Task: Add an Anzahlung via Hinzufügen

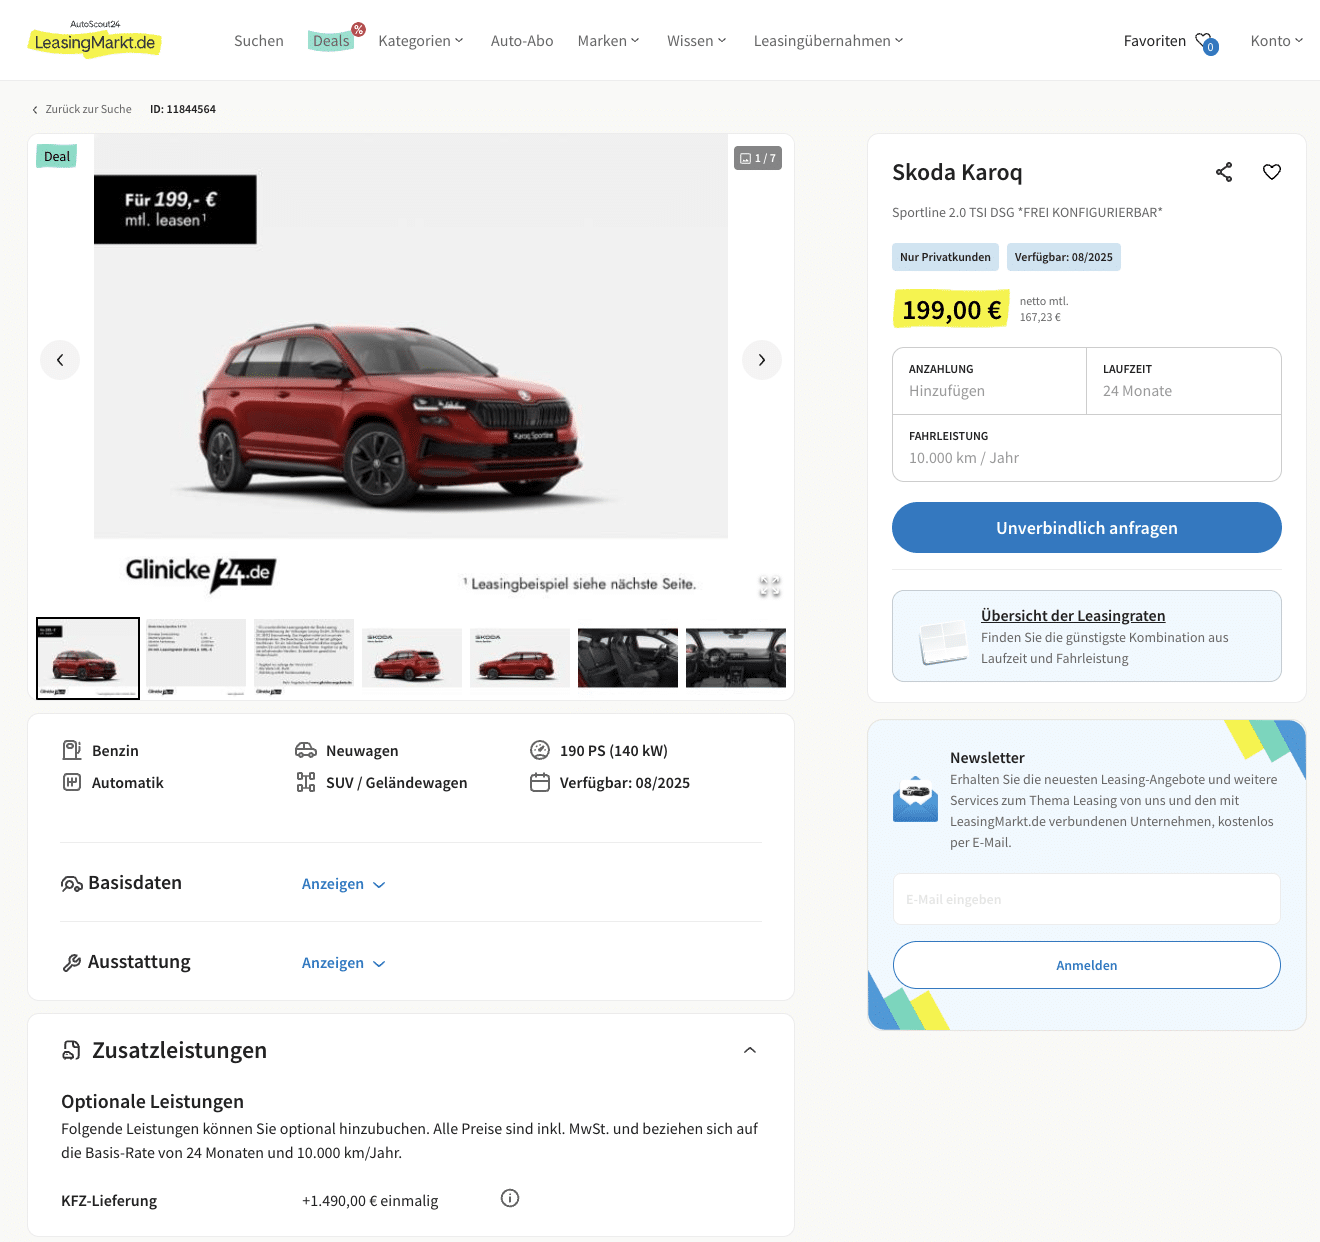Action: point(989,381)
